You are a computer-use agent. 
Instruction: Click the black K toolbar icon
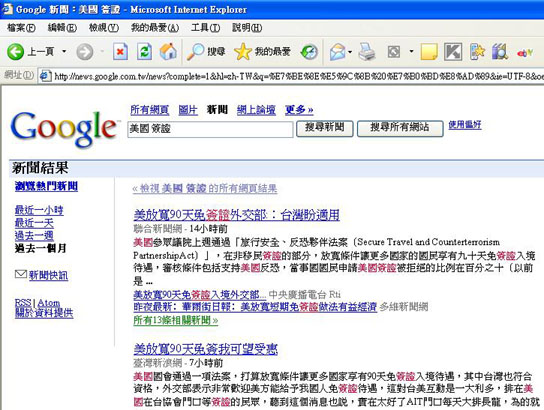click(x=453, y=52)
